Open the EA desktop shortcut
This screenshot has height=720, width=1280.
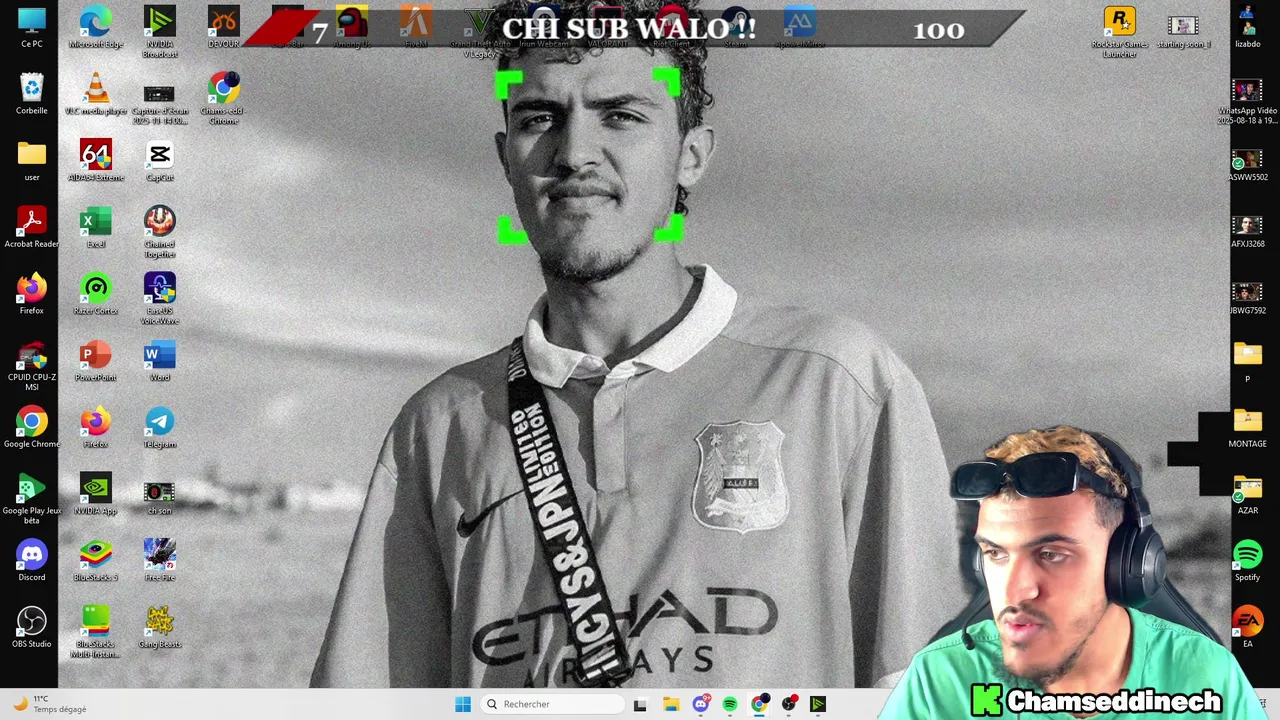(1247, 628)
